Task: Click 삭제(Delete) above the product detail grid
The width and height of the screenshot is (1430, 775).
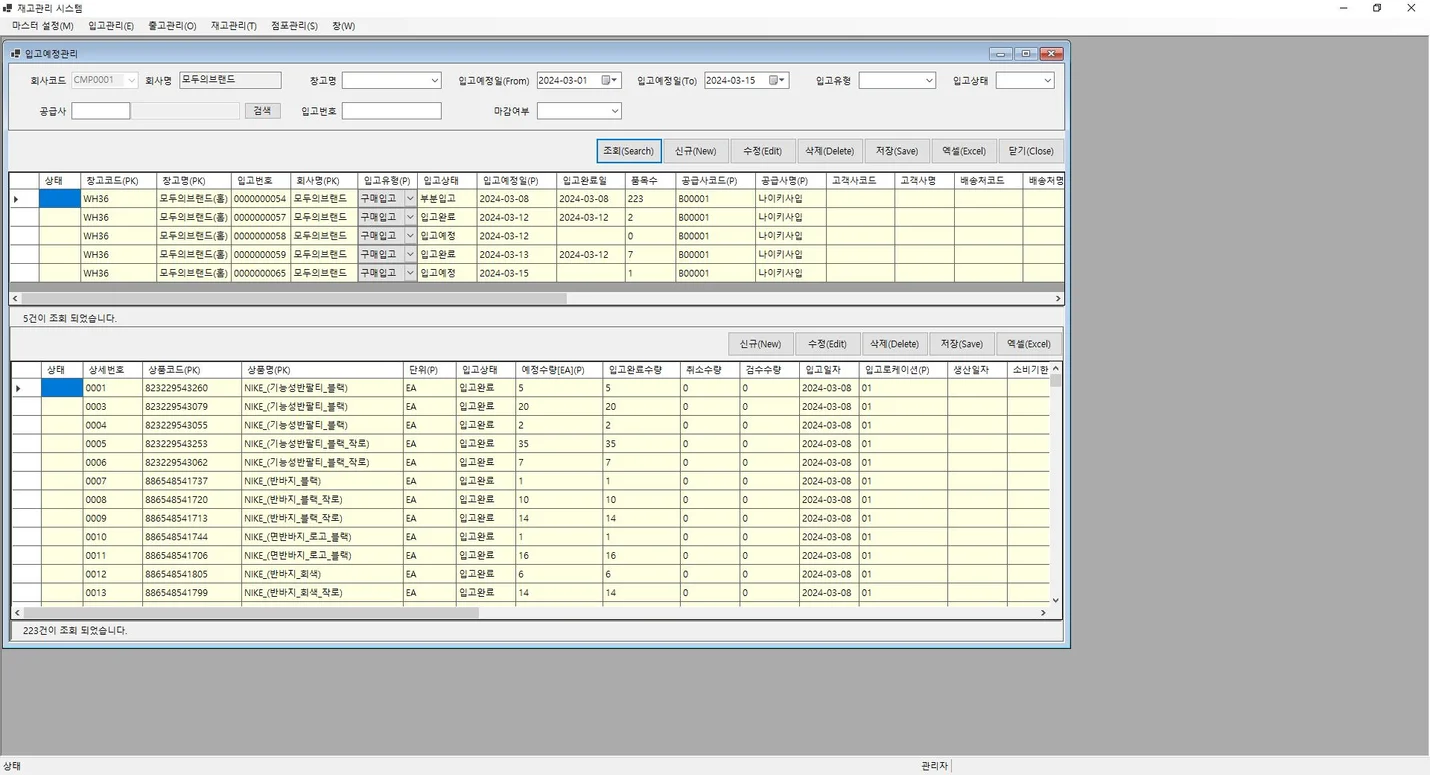Action: click(x=895, y=344)
